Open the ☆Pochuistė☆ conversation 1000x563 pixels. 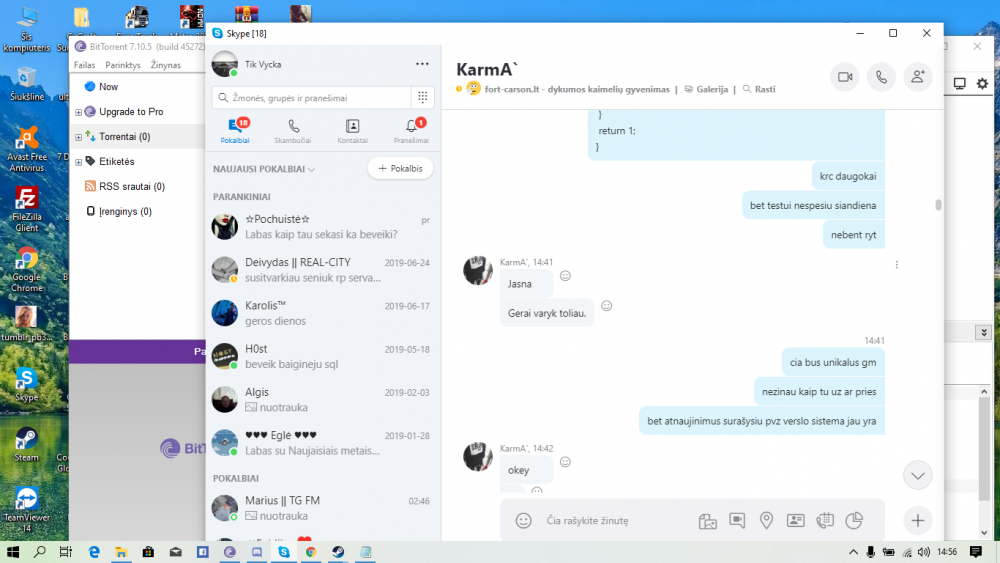[x=323, y=226]
